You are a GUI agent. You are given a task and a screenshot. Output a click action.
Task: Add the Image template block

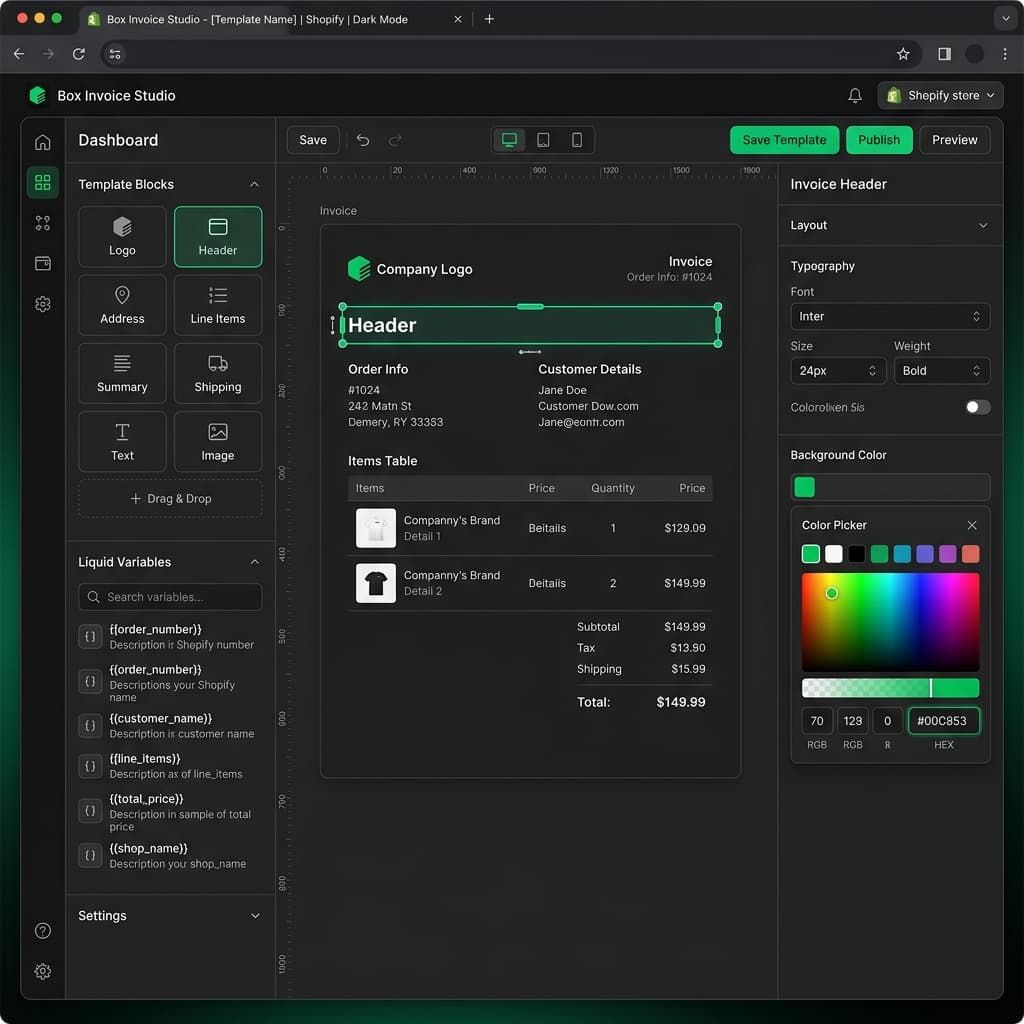(217, 441)
